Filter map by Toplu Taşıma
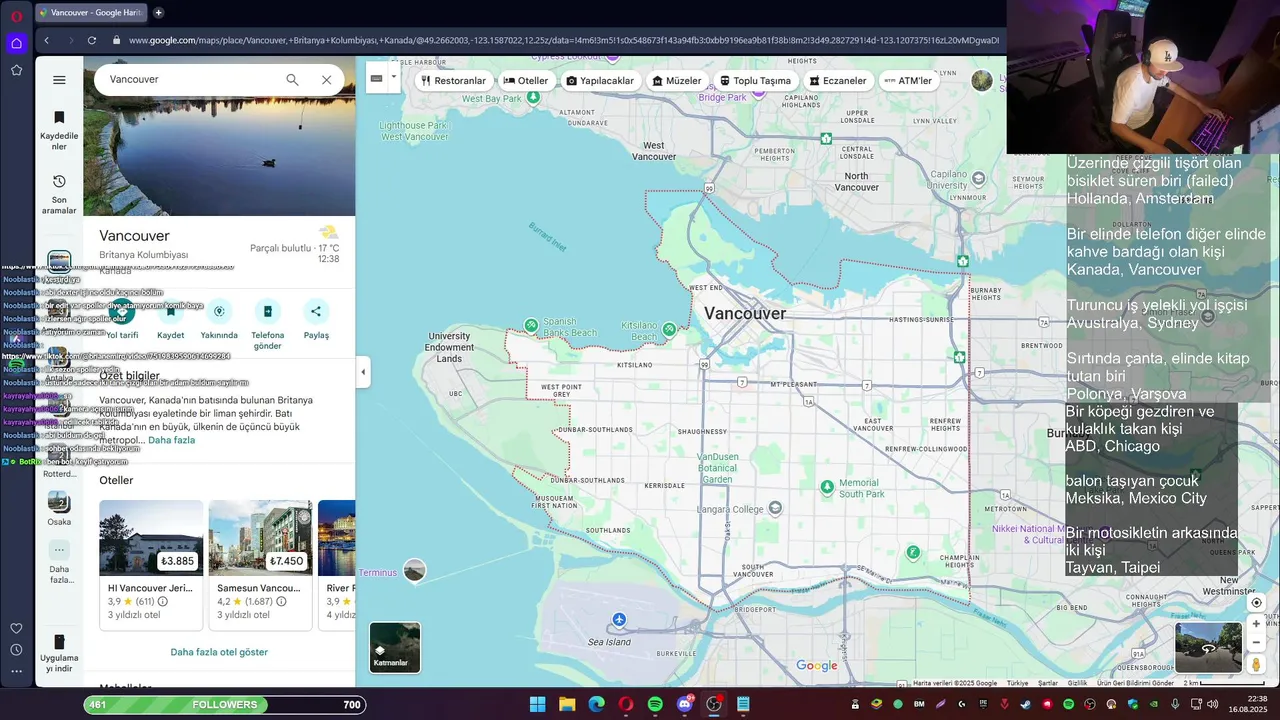1280x720 pixels. pos(755,80)
